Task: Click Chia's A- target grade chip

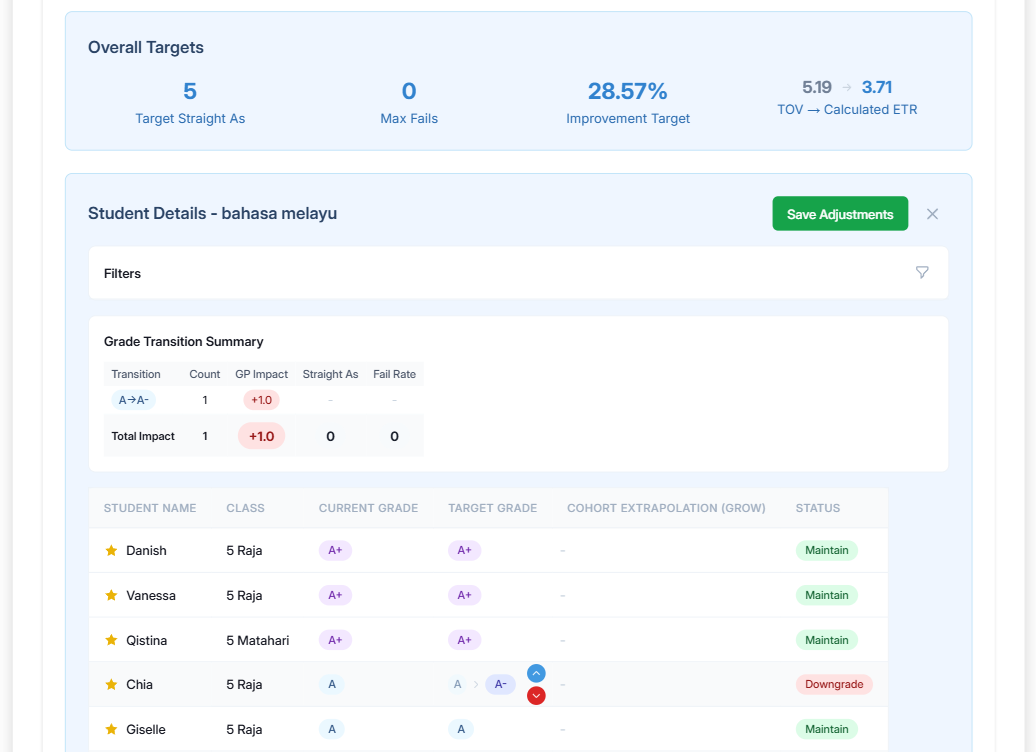Action: point(499,684)
